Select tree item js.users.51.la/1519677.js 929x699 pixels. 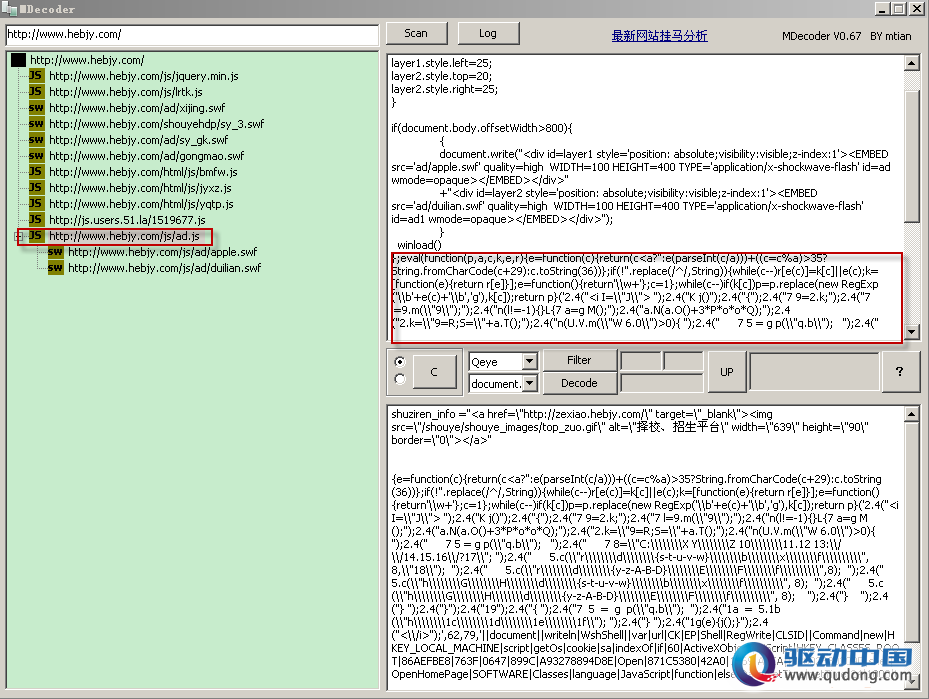click(x=127, y=220)
